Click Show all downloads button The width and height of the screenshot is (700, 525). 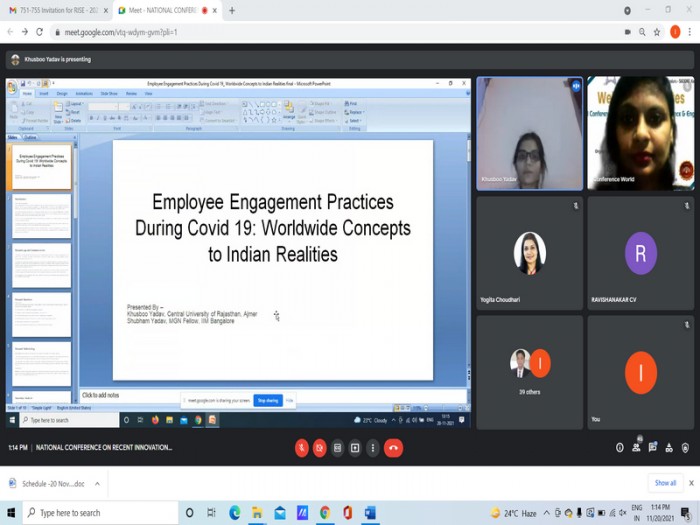coord(665,483)
